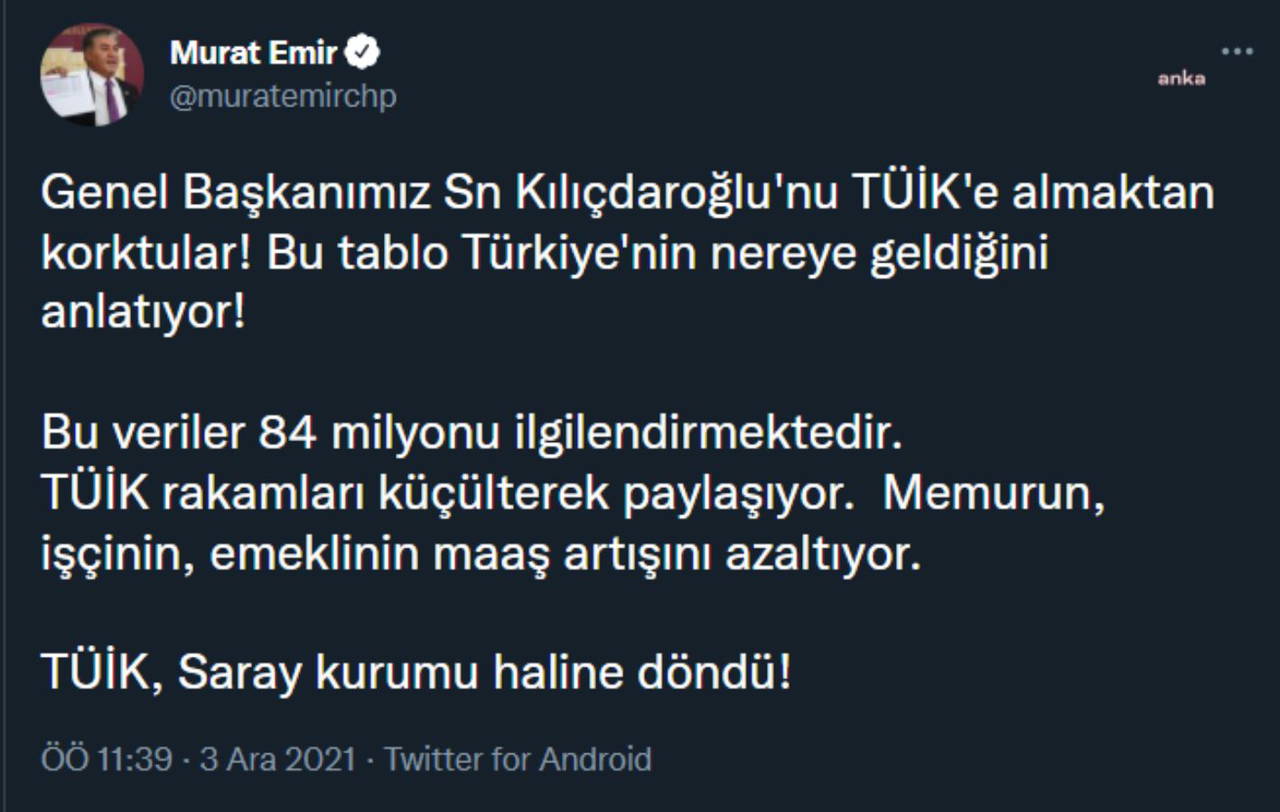This screenshot has height=812, width=1280.
Task: Click the ÖÖ 11:39 timestamp
Action: point(107,759)
